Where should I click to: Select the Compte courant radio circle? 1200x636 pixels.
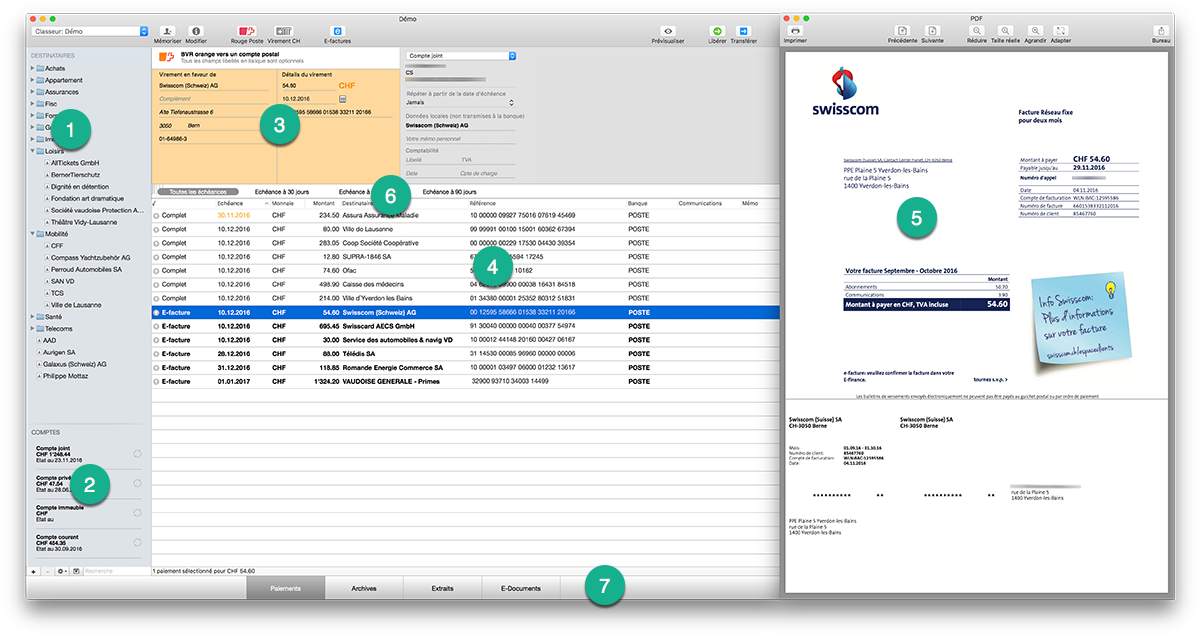(x=137, y=541)
